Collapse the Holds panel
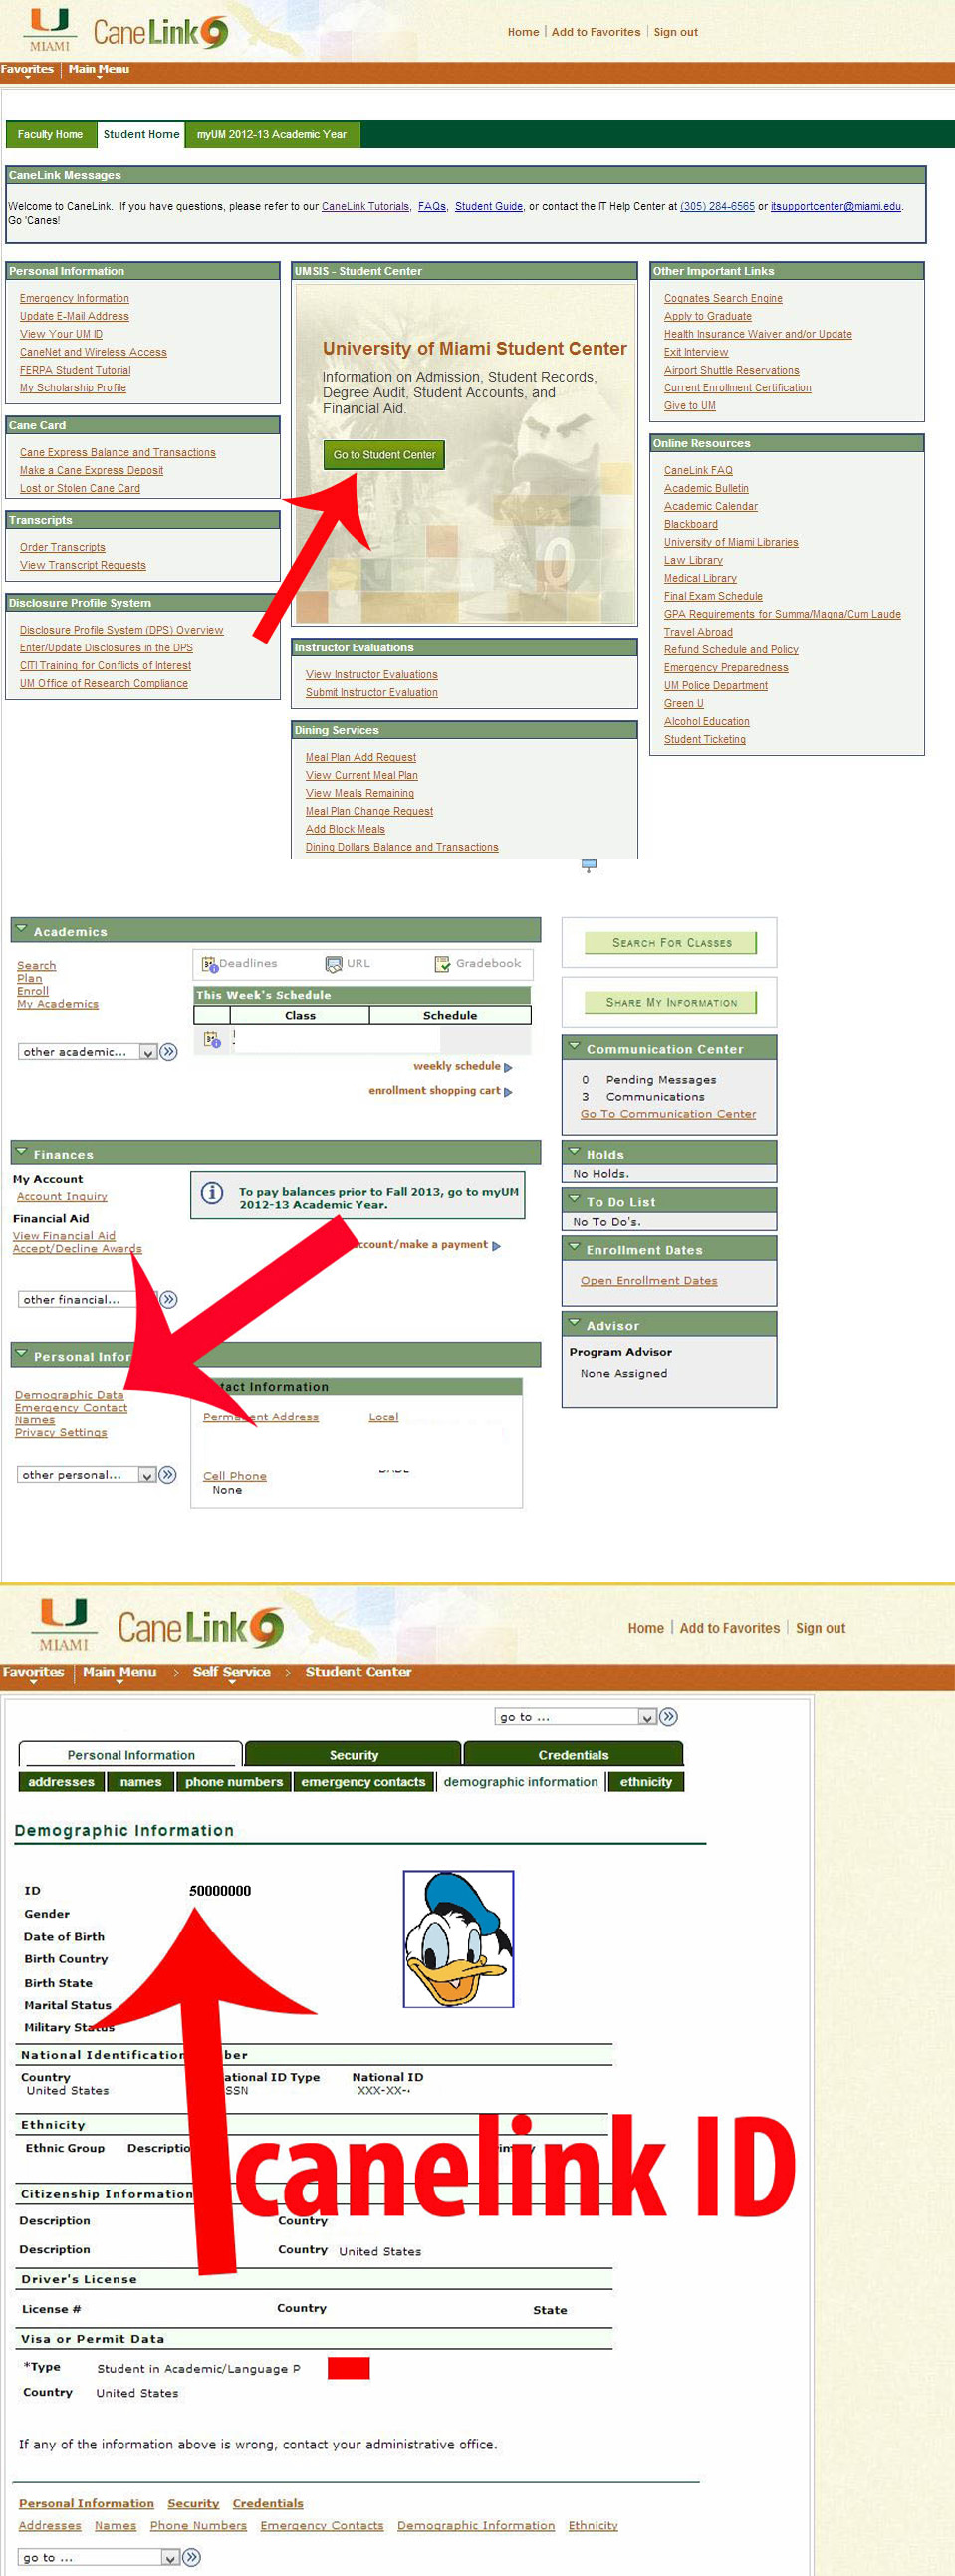Screen dimensions: 955x2576 pyautogui.click(x=574, y=1152)
